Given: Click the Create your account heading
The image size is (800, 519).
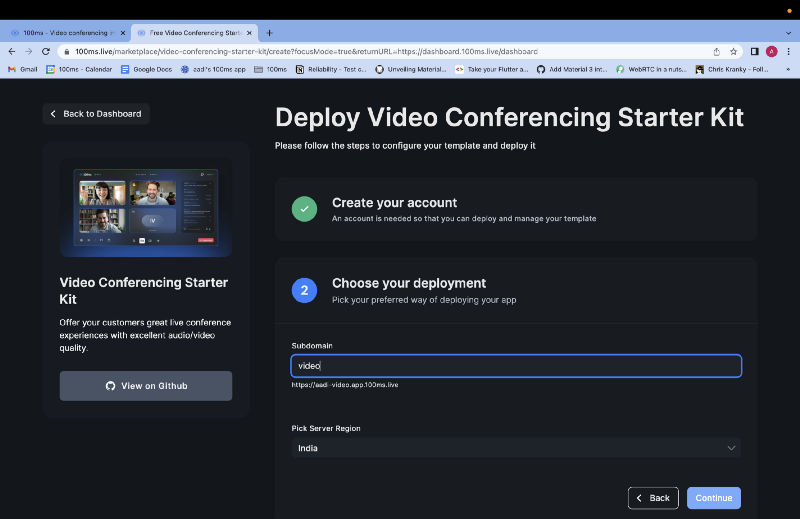Looking at the screenshot, I should coord(394,203).
